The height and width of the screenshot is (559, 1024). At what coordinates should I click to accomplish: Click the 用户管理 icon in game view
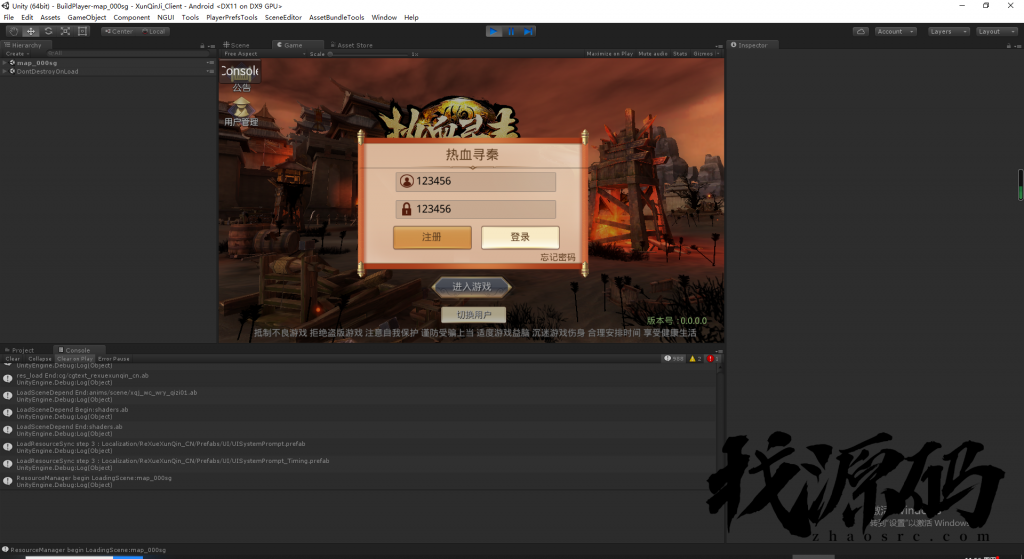(x=241, y=112)
